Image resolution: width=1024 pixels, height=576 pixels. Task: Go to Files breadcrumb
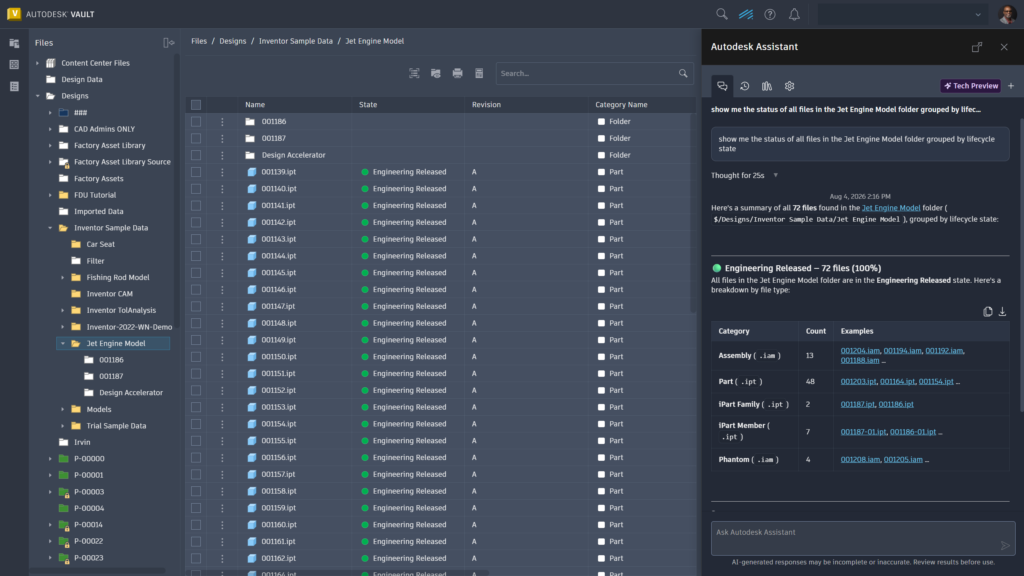click(x=199, y=41)
